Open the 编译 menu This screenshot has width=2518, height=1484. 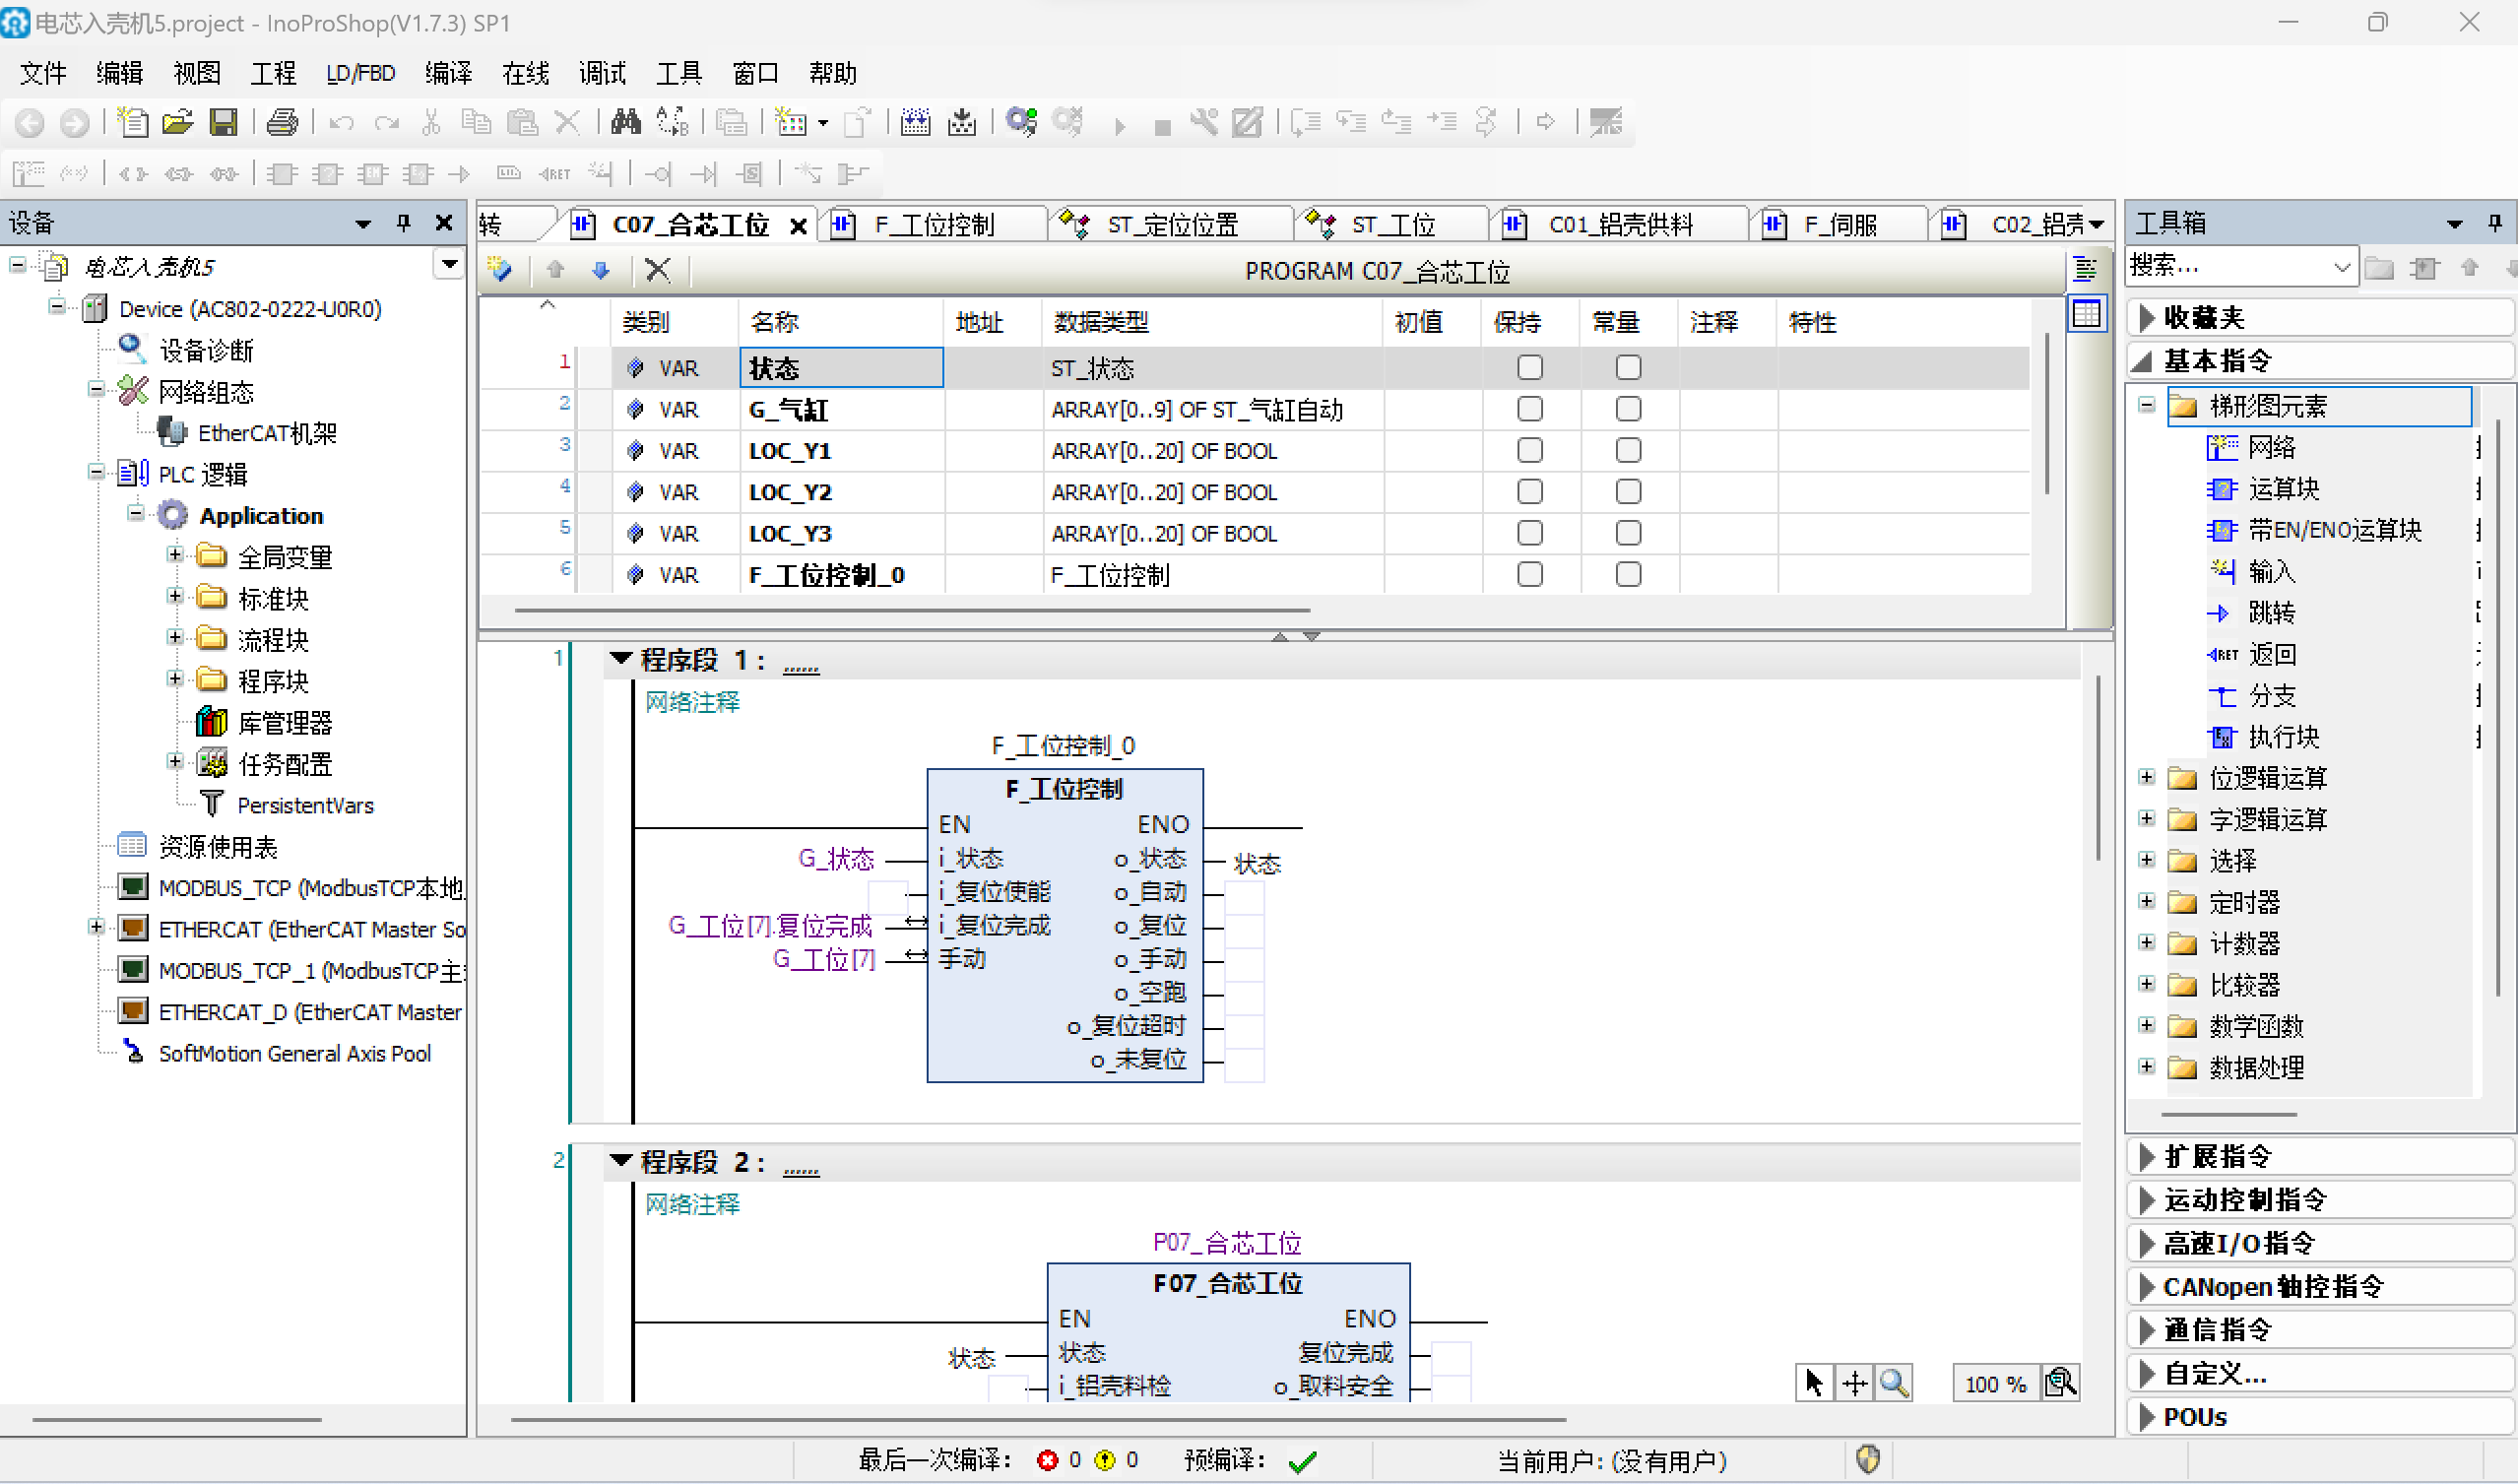[447, 73]
